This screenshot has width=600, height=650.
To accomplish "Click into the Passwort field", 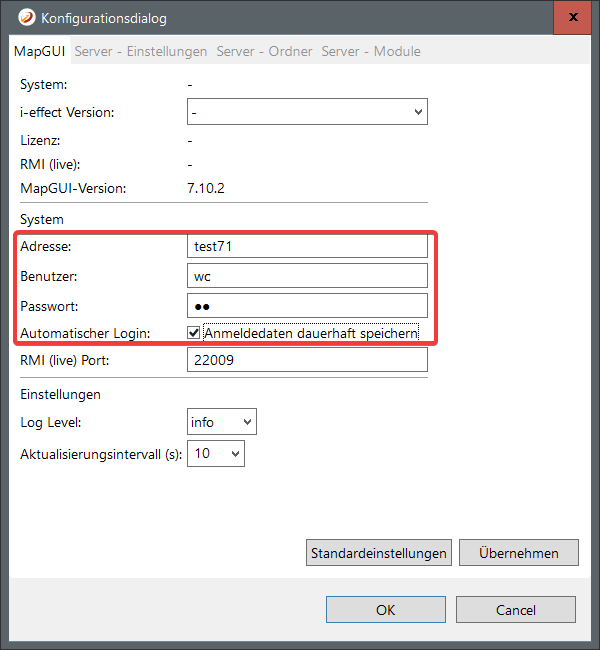I will point(307,304).
